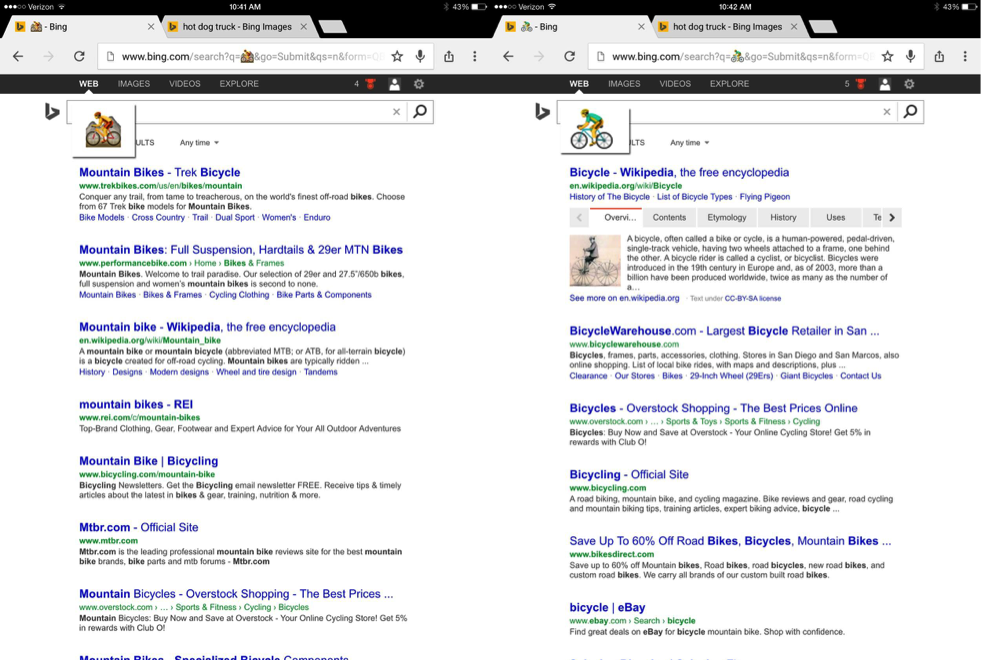Follow See more on en.wikipedia.org link
The image size is (981, 661).
coord(624,298)
